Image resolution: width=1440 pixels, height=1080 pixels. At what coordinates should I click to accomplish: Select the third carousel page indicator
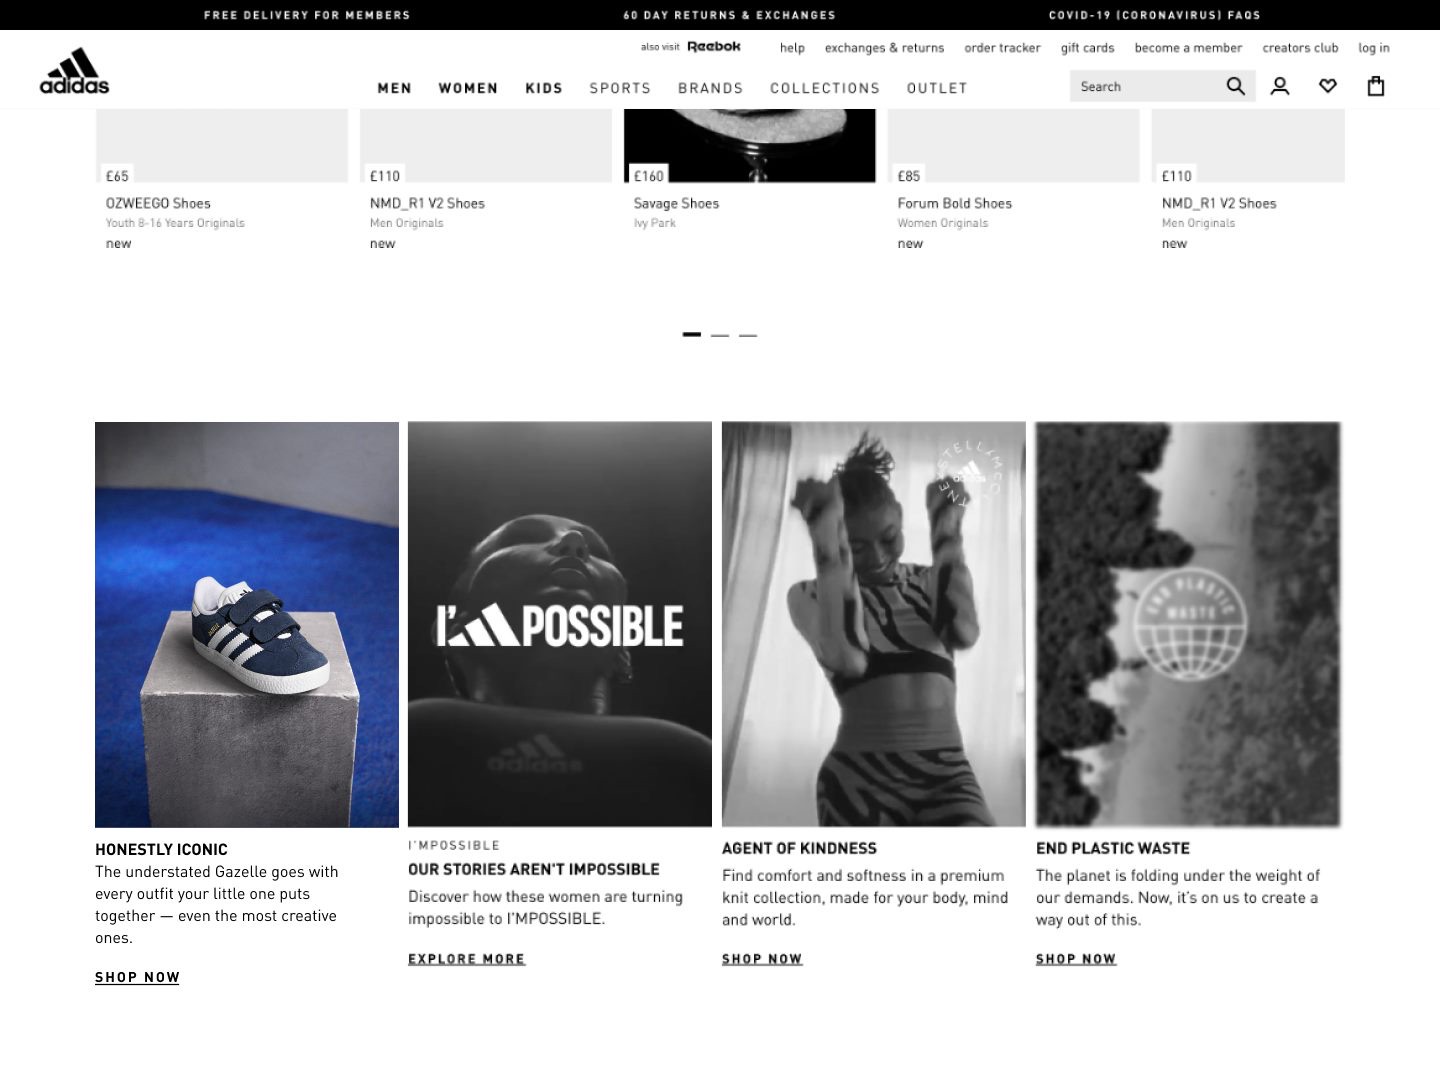point(748,335)
